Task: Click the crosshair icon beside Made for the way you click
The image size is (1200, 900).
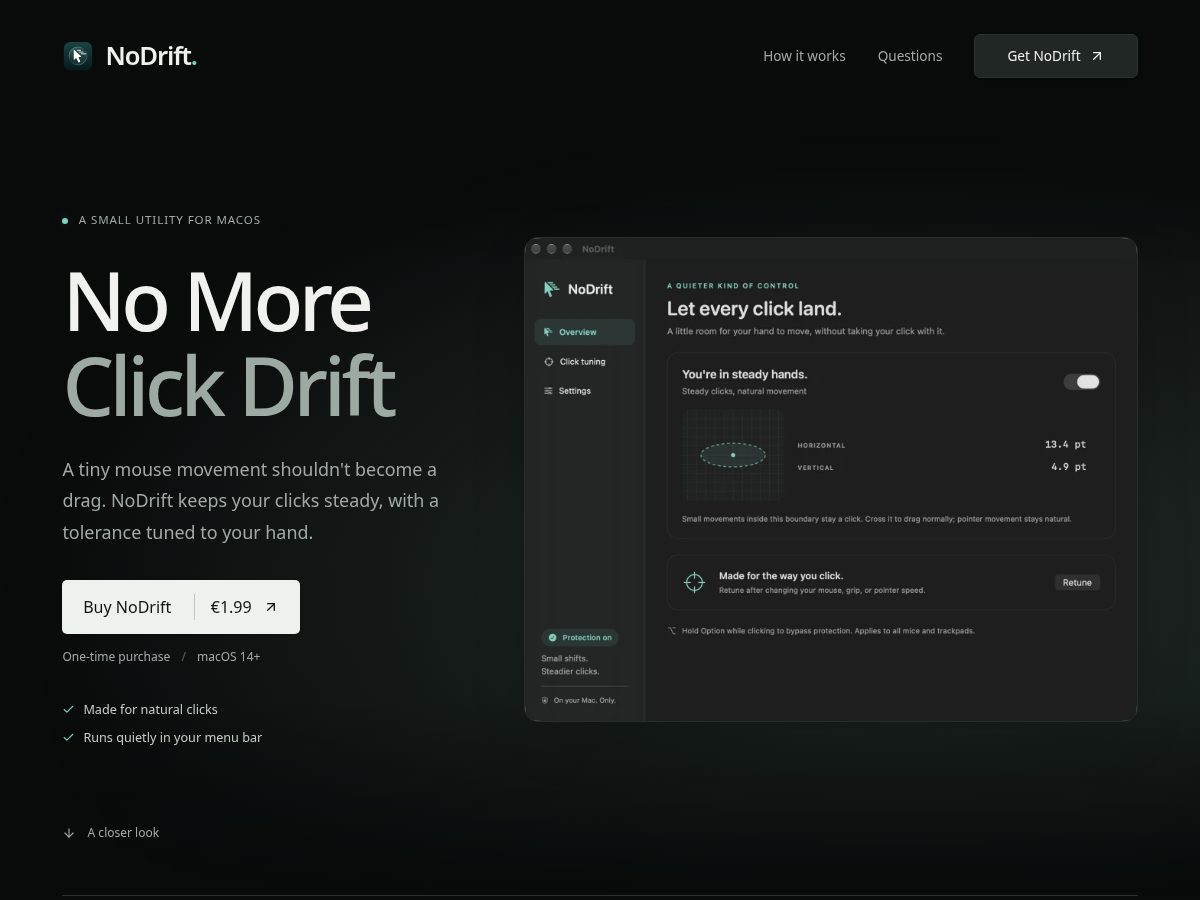Action: (694, 582)
